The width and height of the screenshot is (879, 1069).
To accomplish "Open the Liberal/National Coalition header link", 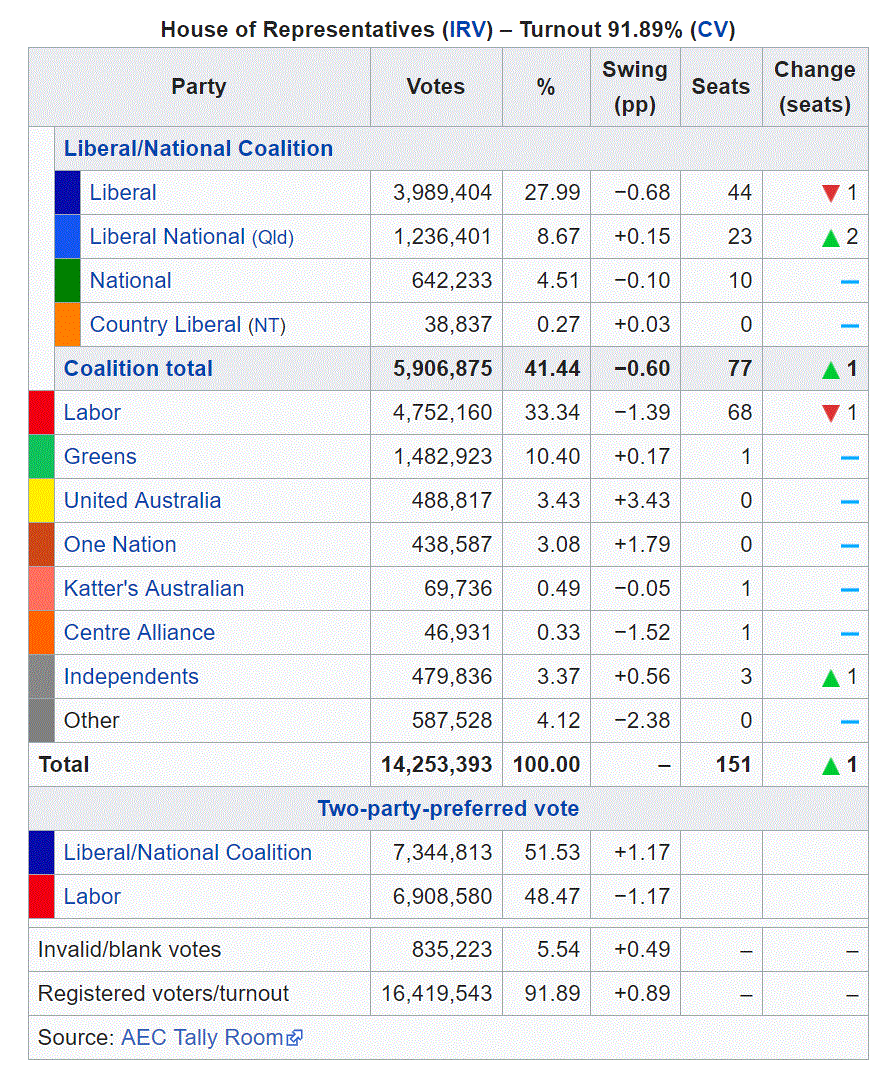I will point(198,149).
